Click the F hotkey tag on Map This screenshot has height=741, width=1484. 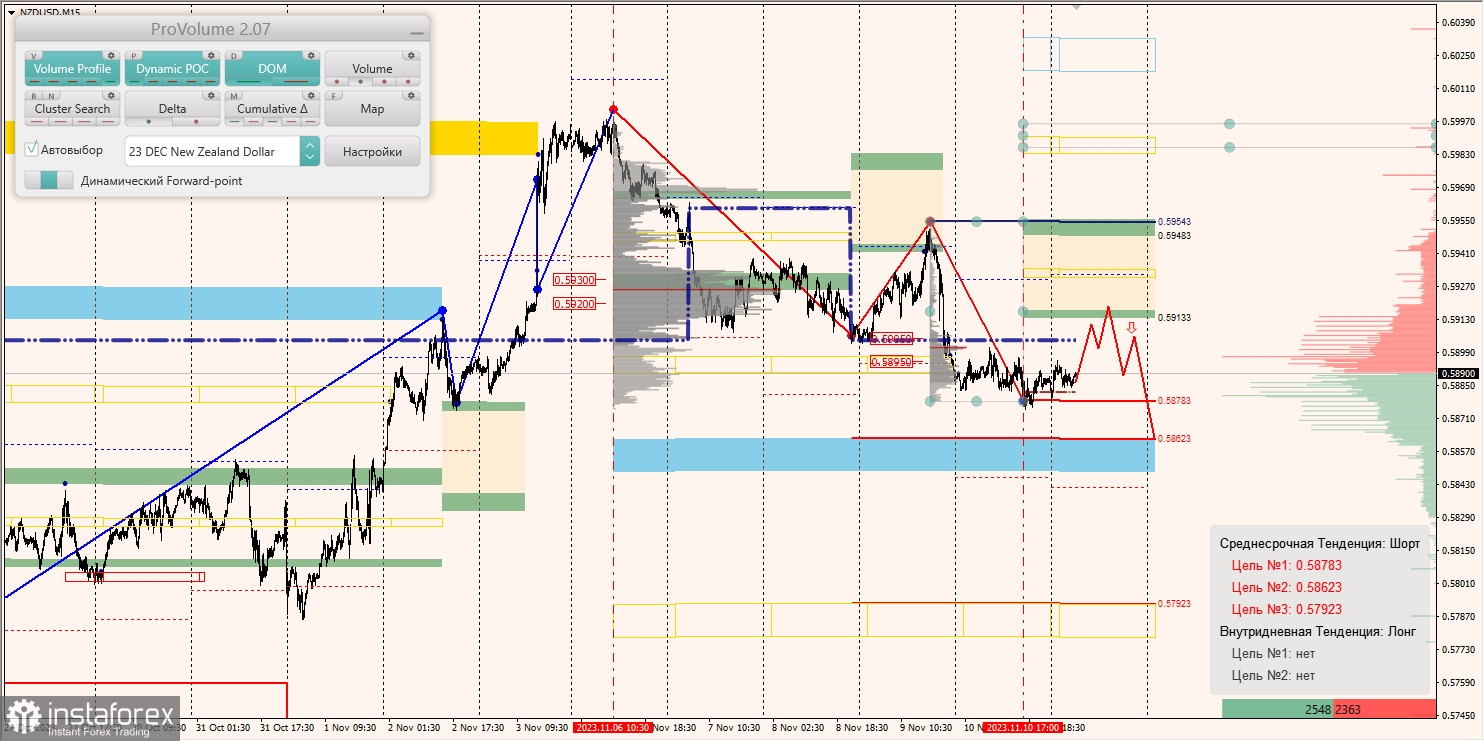[334, 96]
